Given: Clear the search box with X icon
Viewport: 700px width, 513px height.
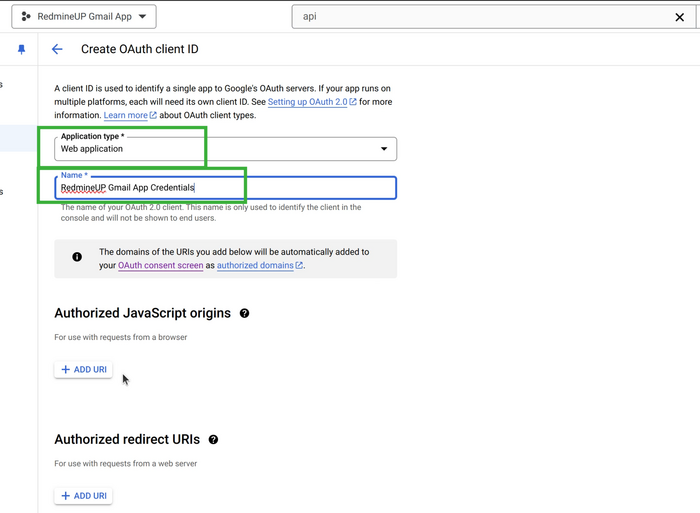Looking at the screenshot, I should 680,17.
